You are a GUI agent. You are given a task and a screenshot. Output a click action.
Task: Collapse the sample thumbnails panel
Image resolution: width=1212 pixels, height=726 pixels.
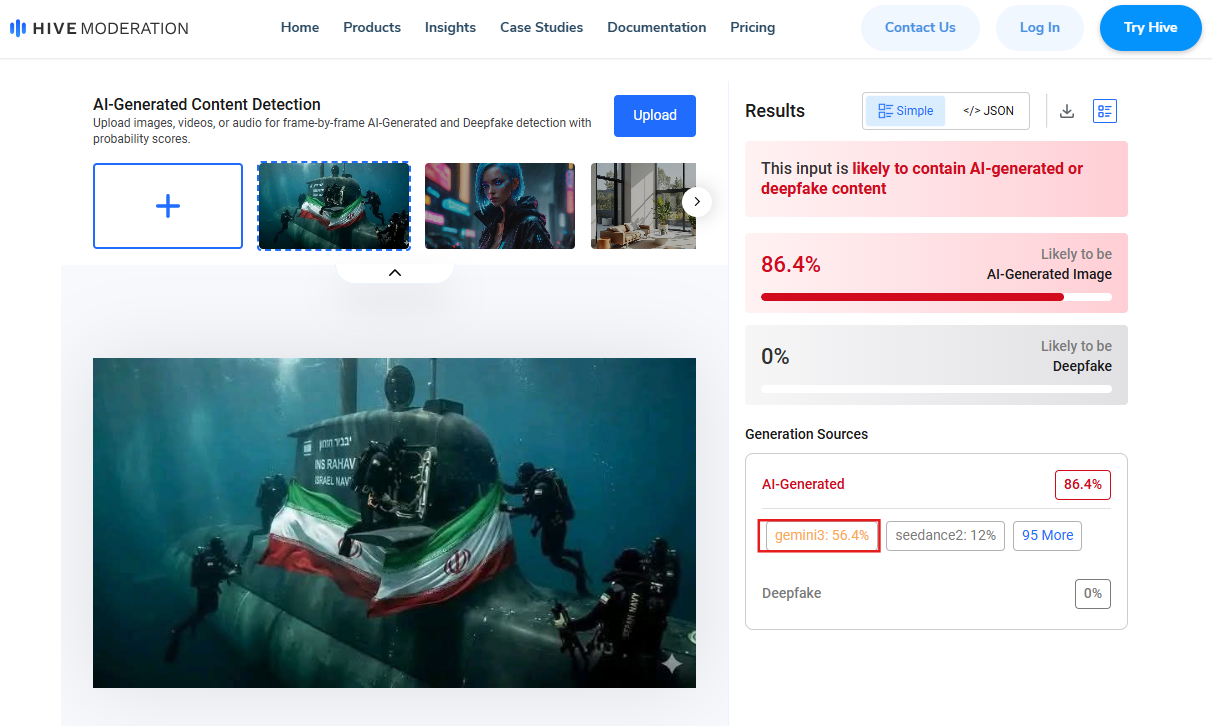(x=394, y=272)
